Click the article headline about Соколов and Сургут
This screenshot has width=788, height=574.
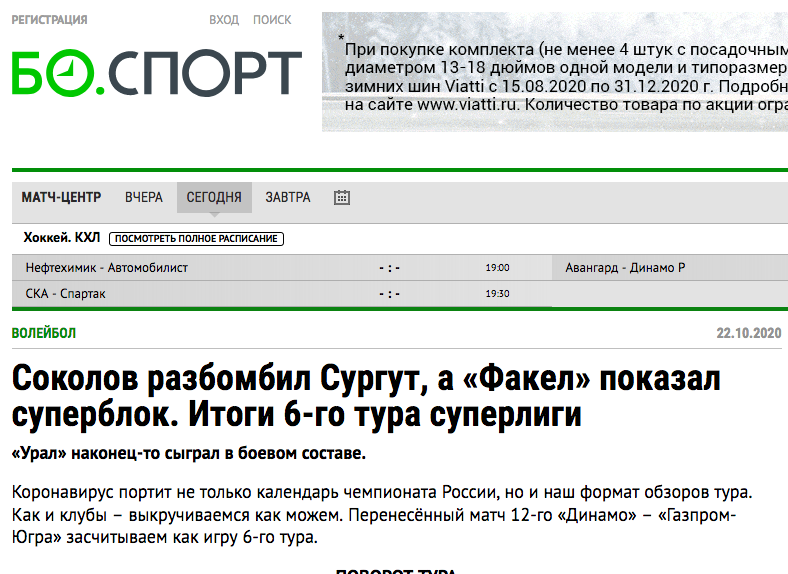(366, 397)
